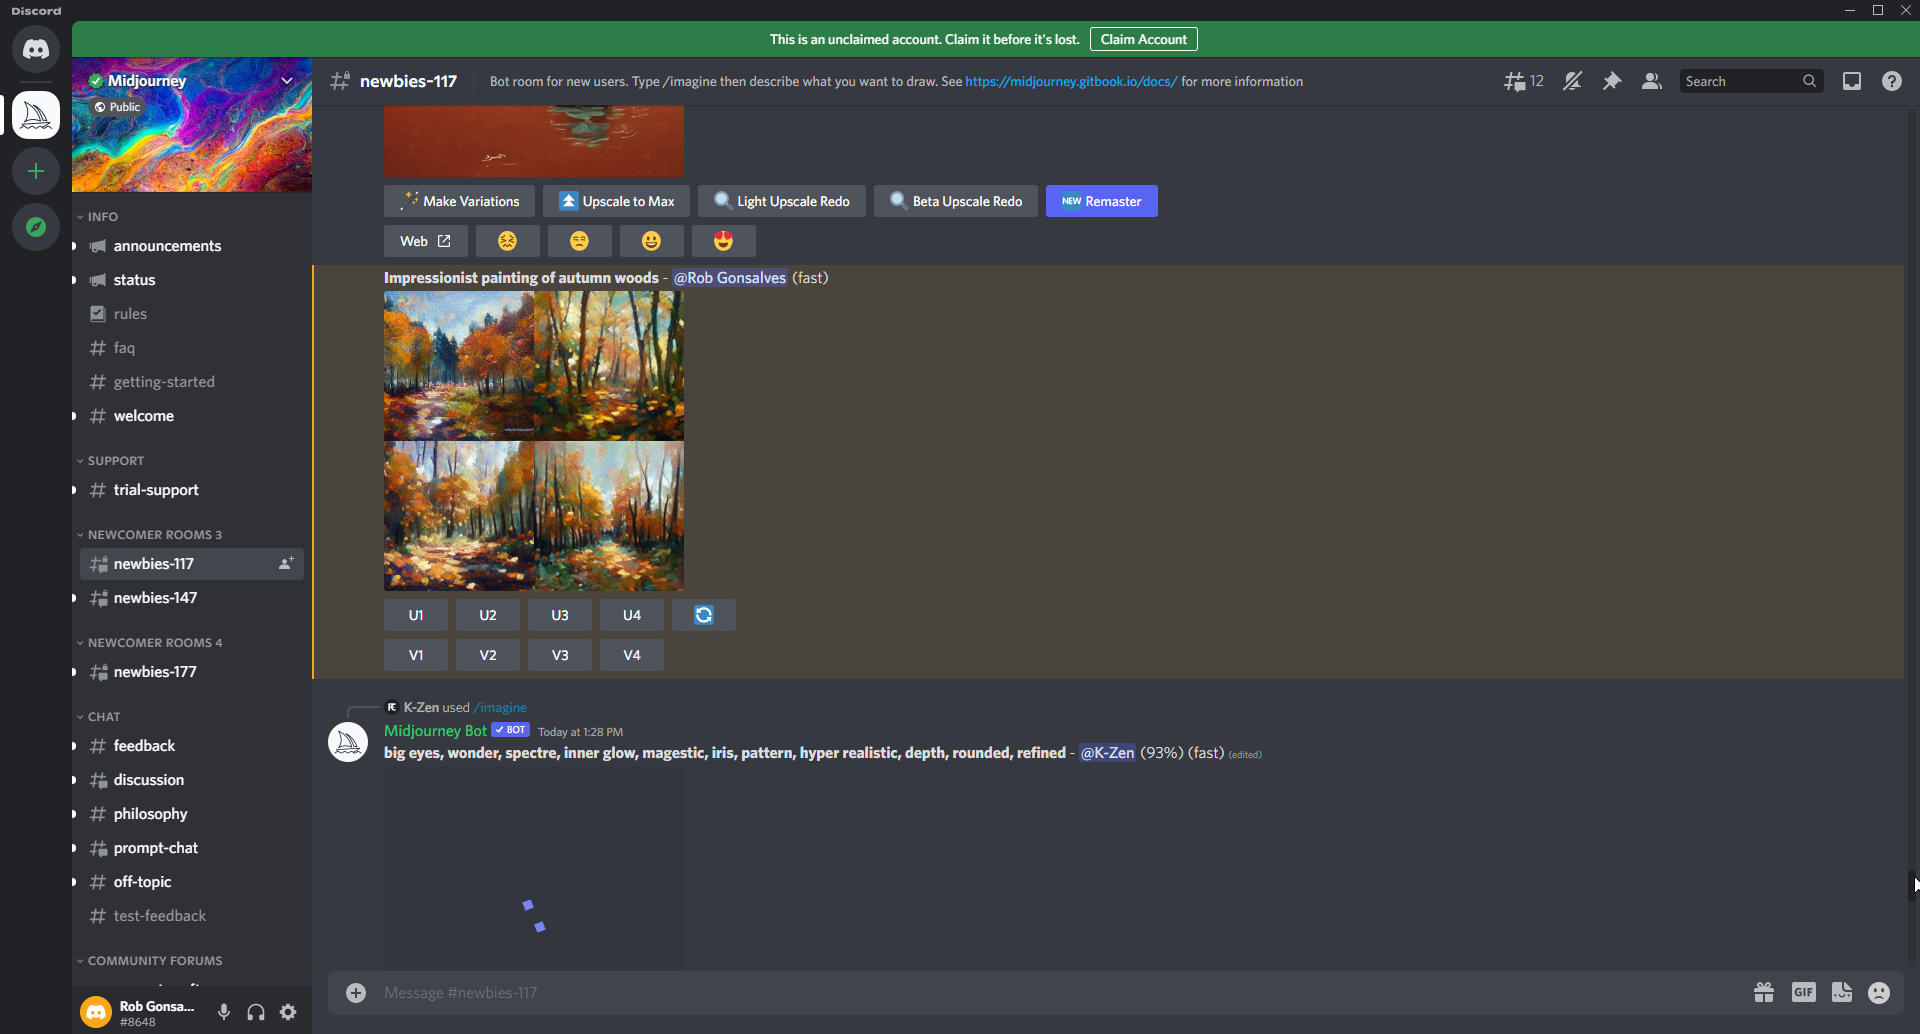
Task: Open Discord home direct messages
Action: pyautogui.click(x=36, y=49)
